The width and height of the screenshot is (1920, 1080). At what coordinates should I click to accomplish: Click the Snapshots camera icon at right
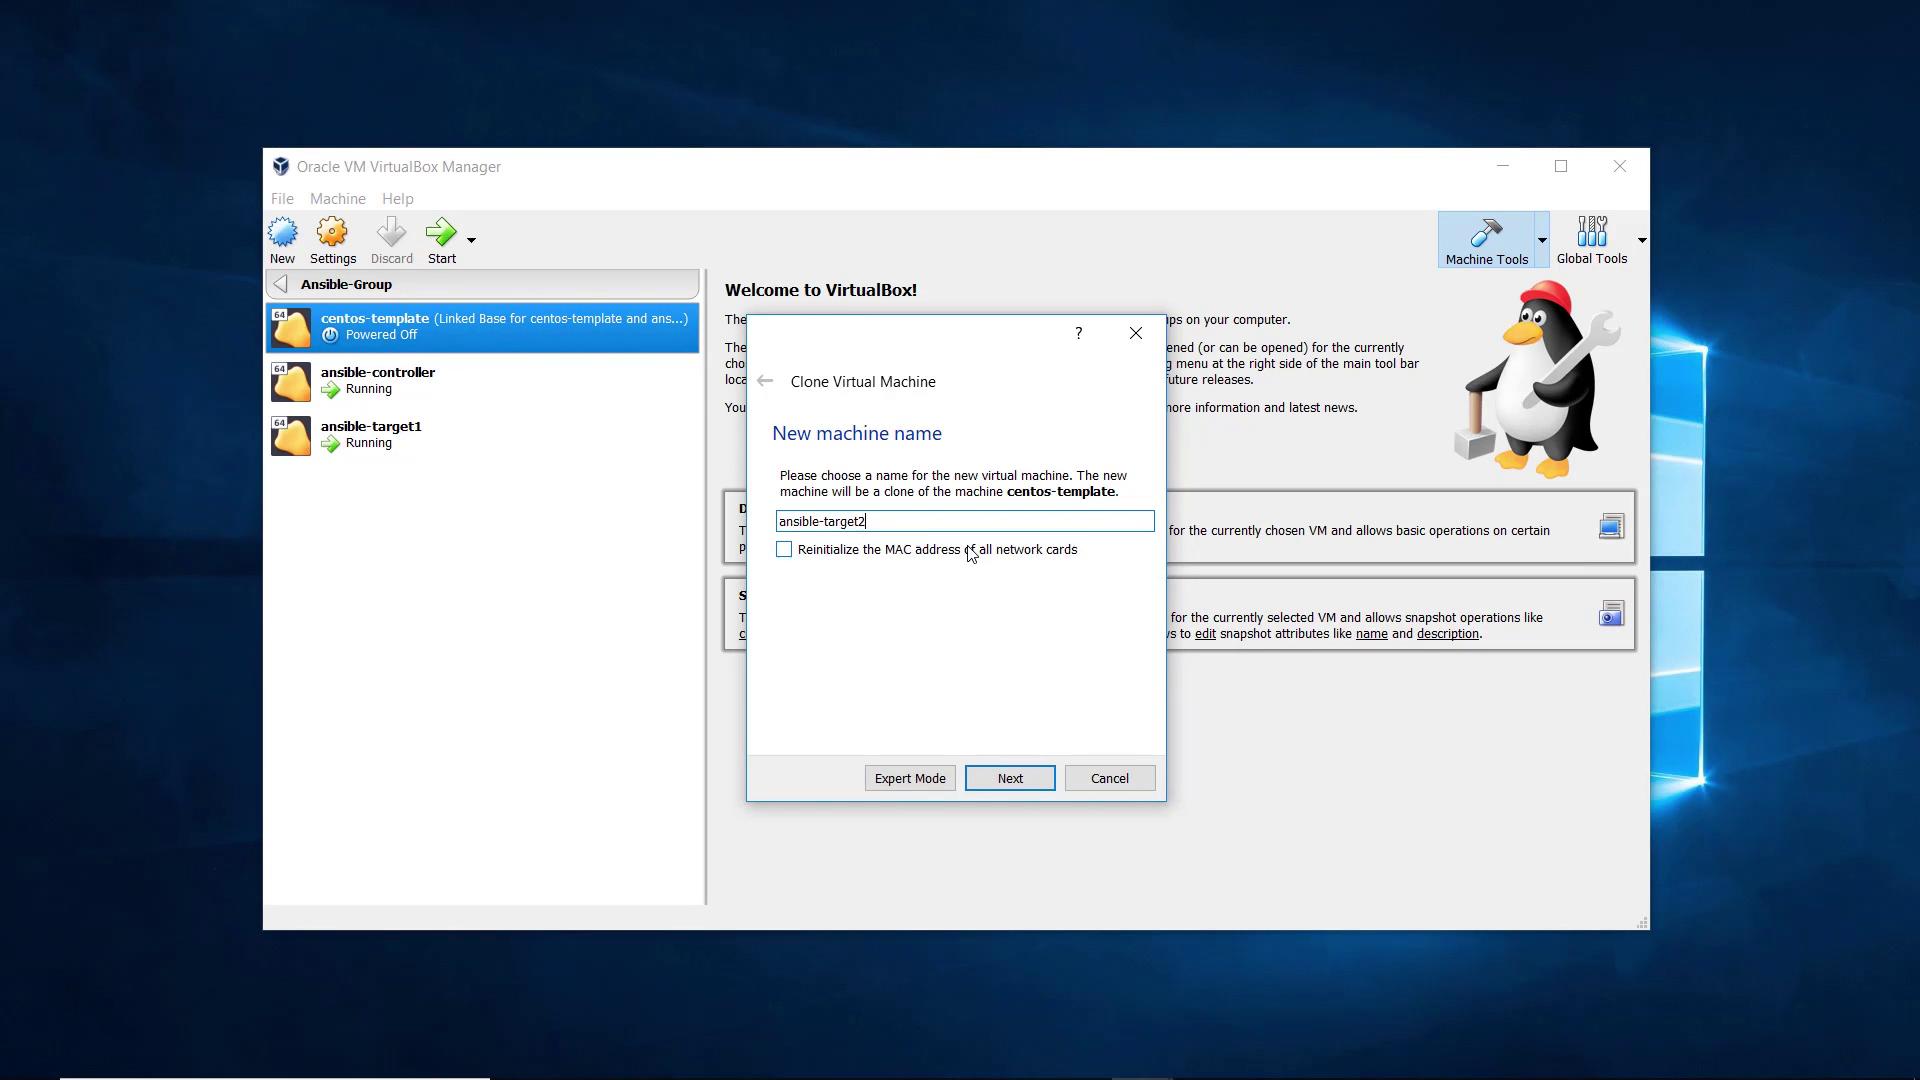click(1611, 614)
